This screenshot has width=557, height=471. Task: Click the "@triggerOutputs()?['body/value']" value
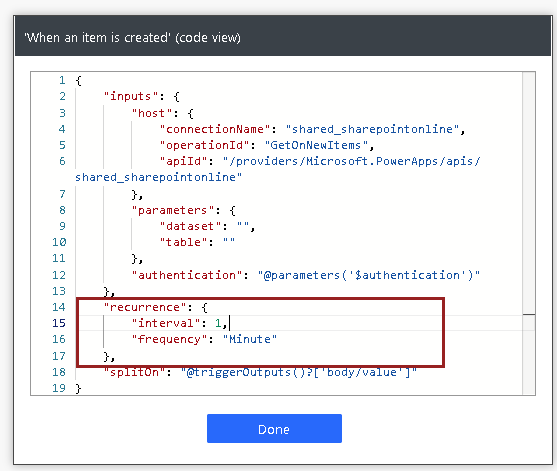click(x=299, y=372)
